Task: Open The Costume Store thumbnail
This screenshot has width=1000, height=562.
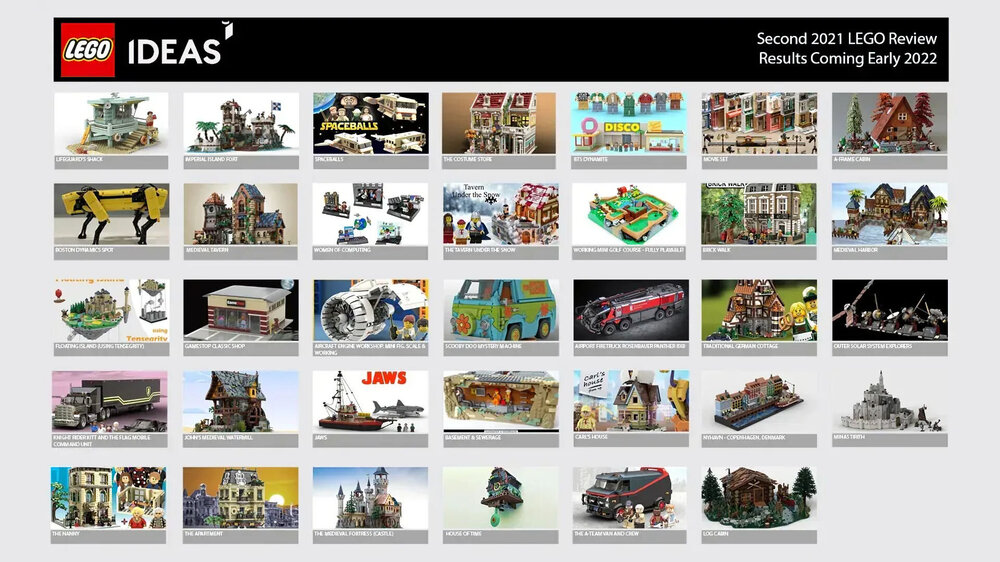Action: coord(499,124)
